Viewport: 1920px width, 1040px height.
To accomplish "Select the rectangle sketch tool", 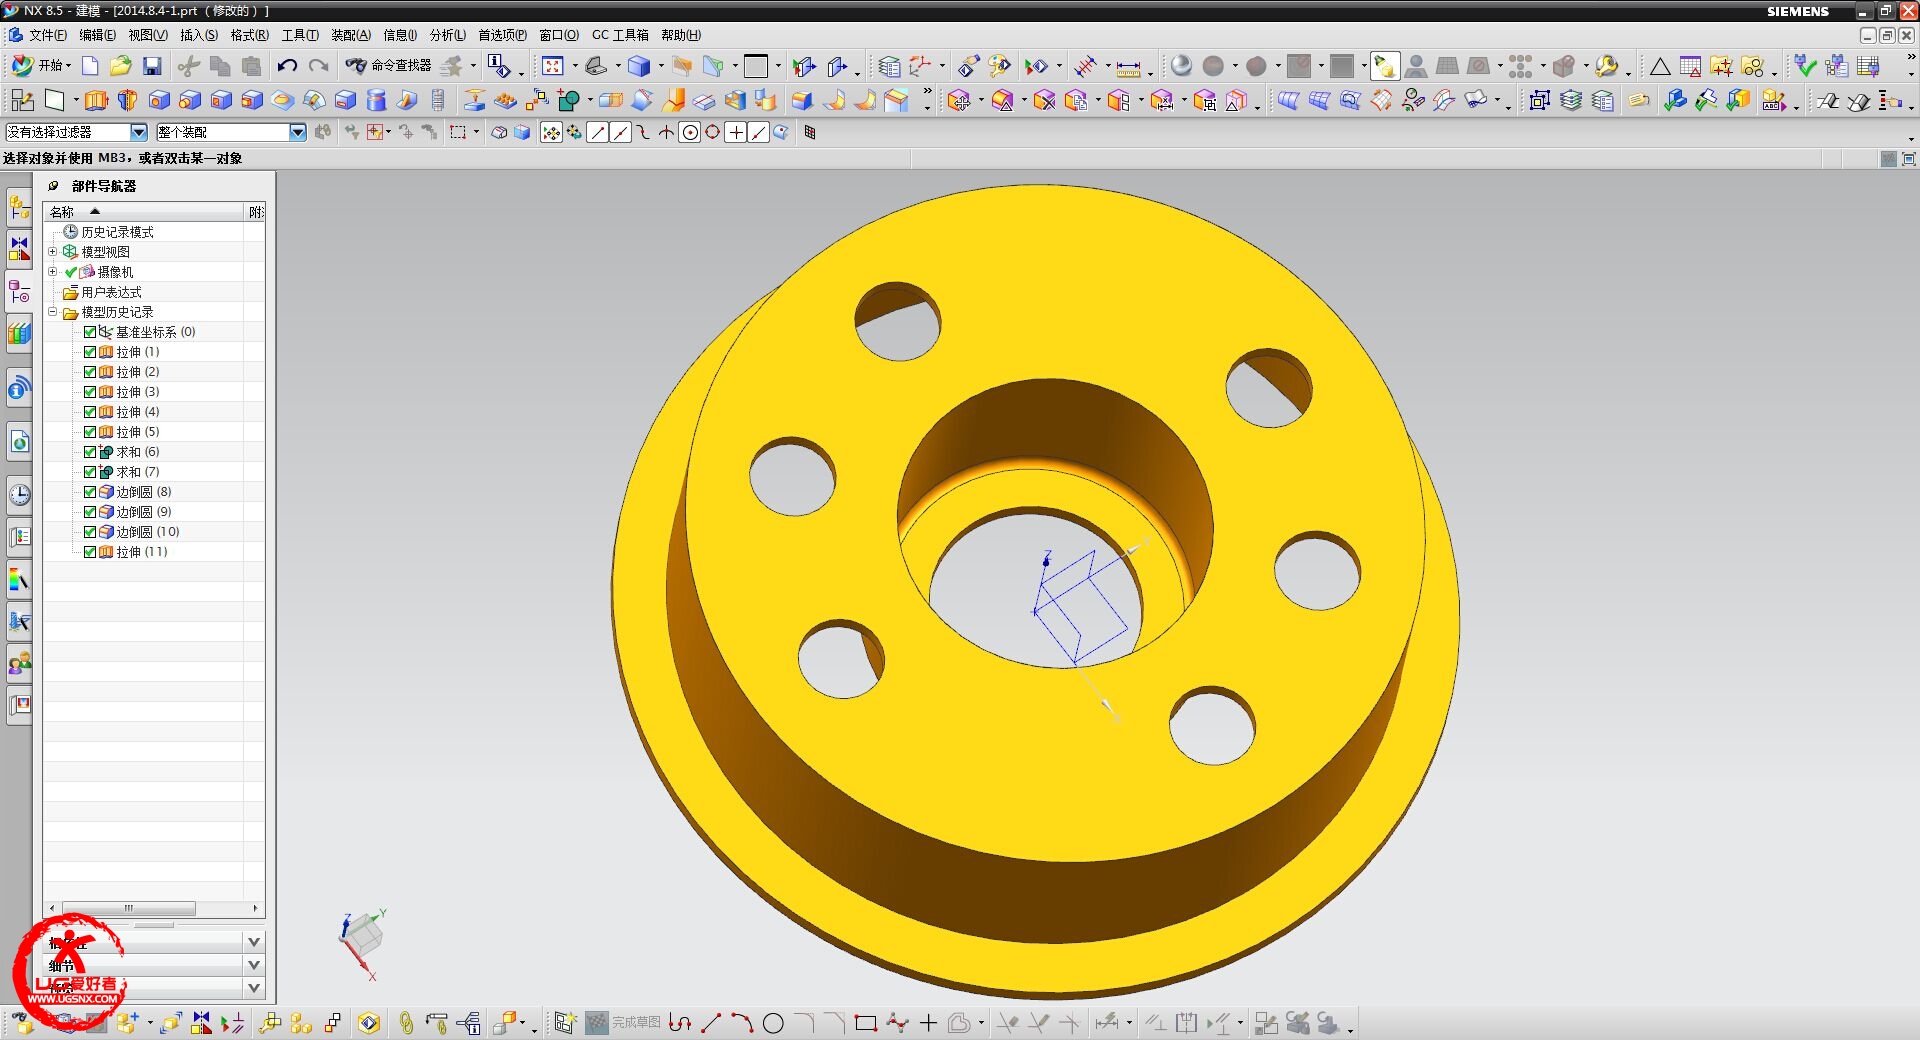I will [866, 1023].
